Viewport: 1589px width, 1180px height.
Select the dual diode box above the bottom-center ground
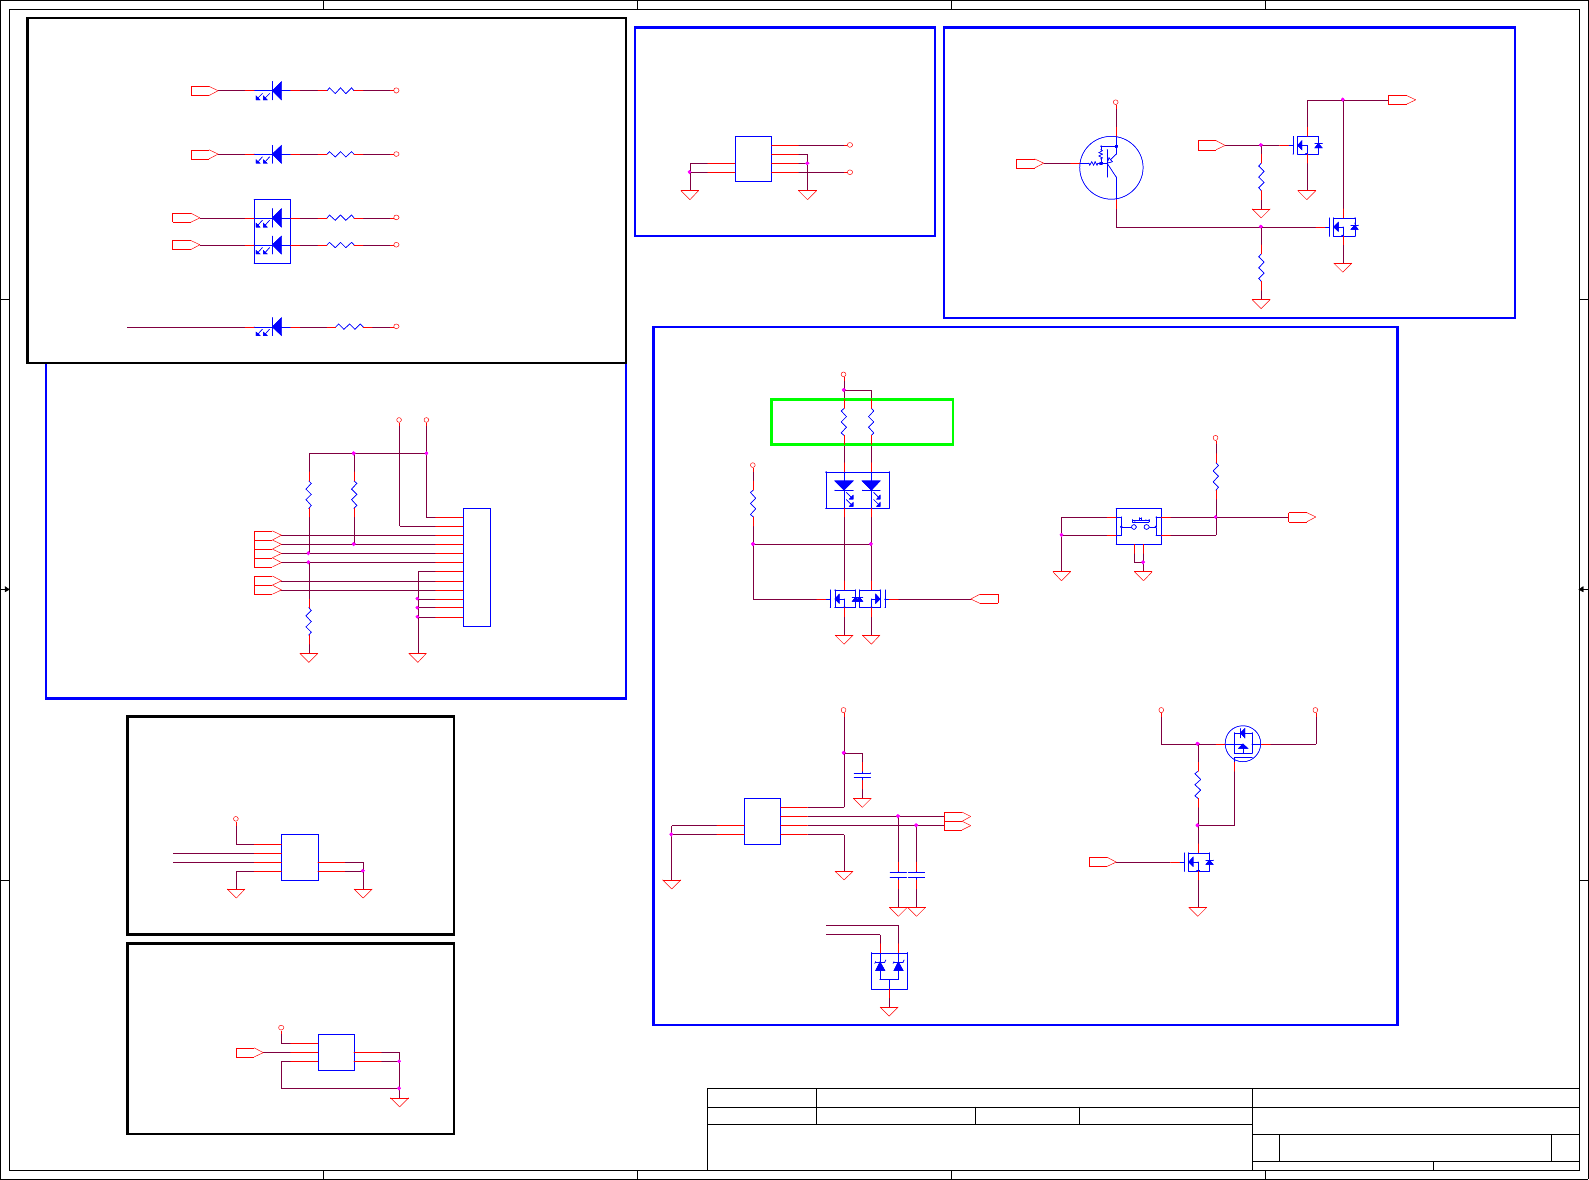(889, 971)
